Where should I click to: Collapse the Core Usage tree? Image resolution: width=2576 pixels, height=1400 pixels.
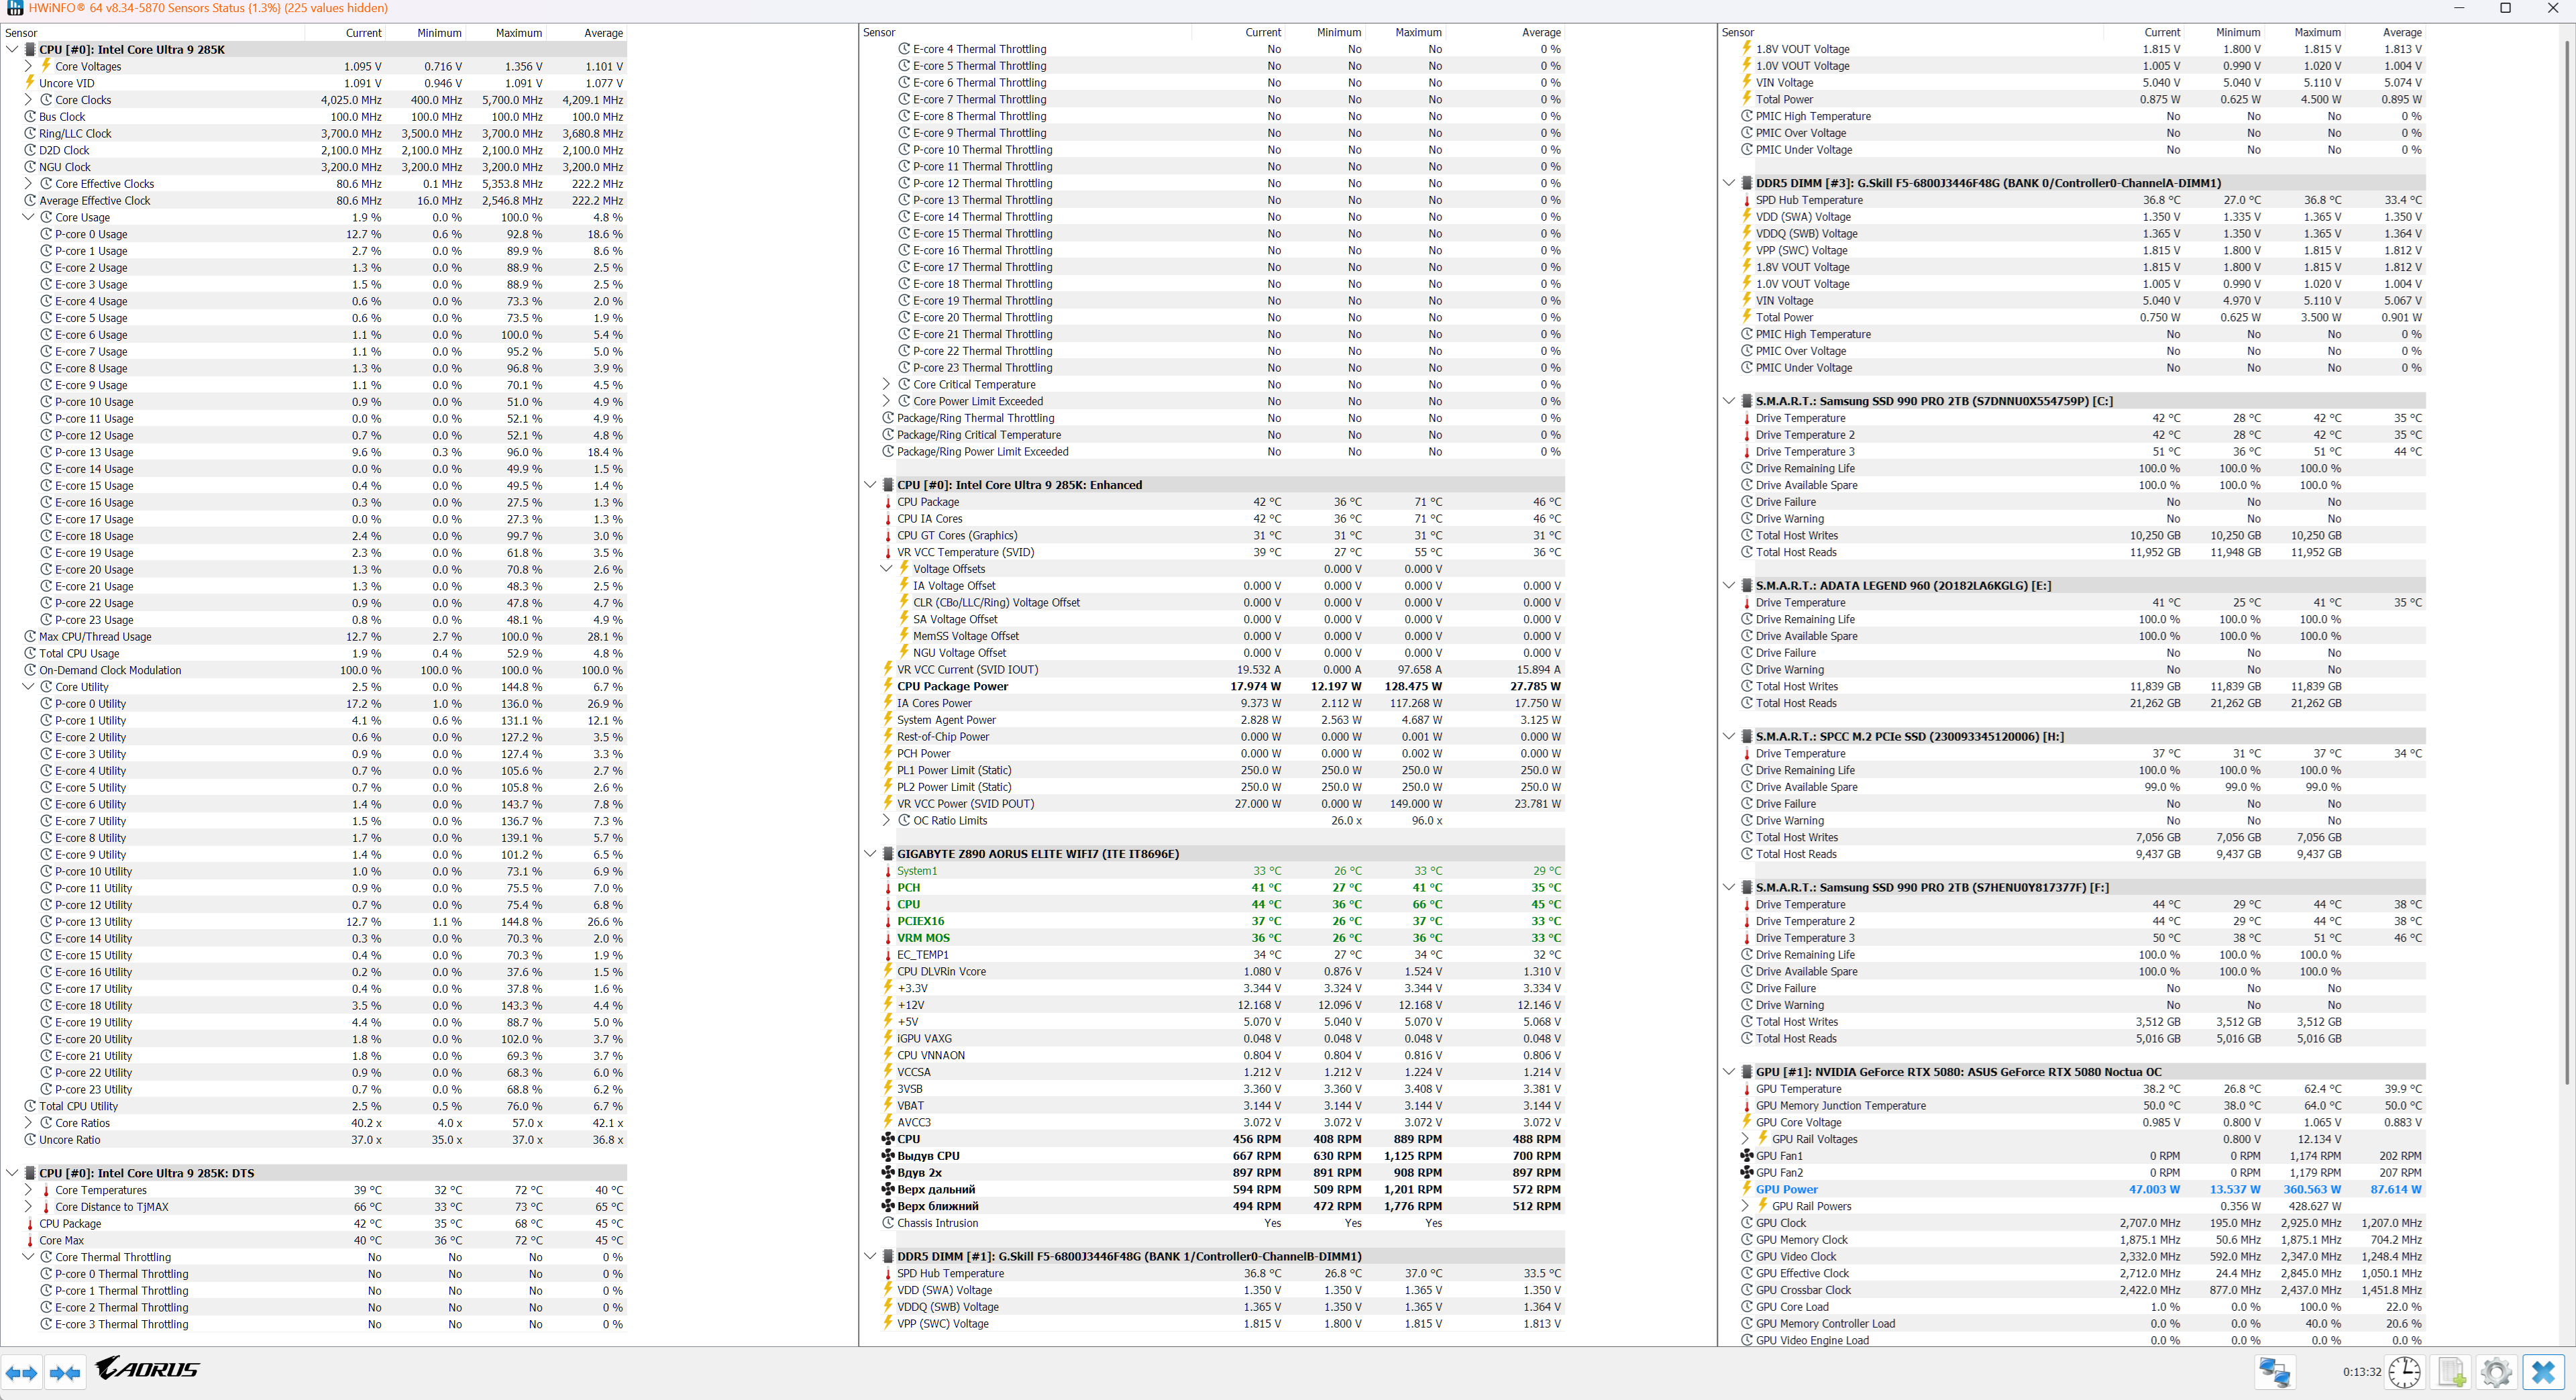point(28,217)
